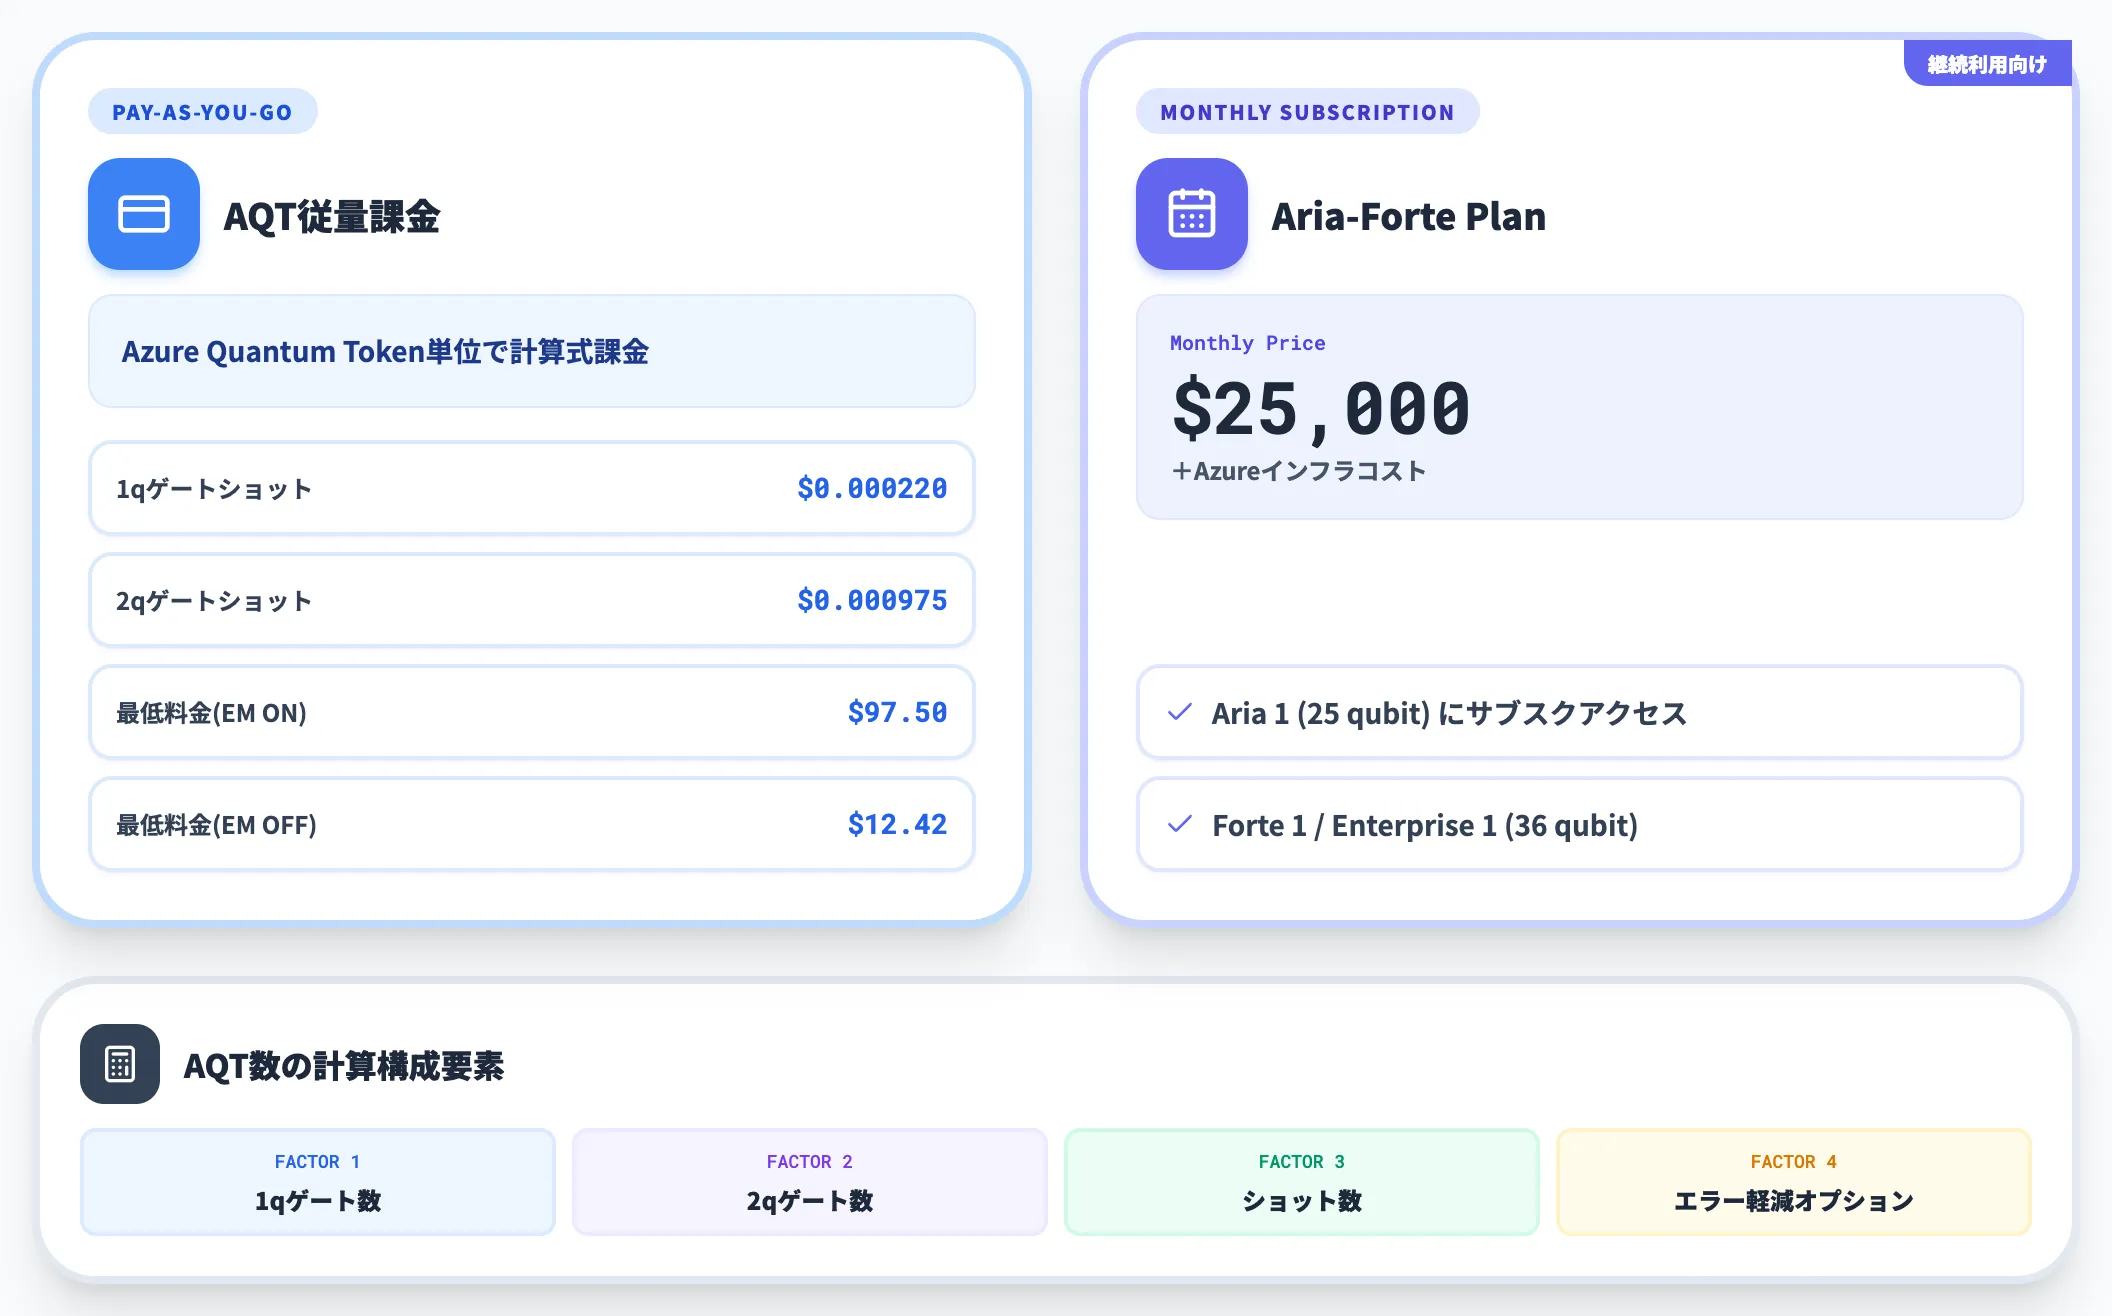Click the $0.000975 price value
The height and width of the screenshot is (1316, 2112).
872,600
